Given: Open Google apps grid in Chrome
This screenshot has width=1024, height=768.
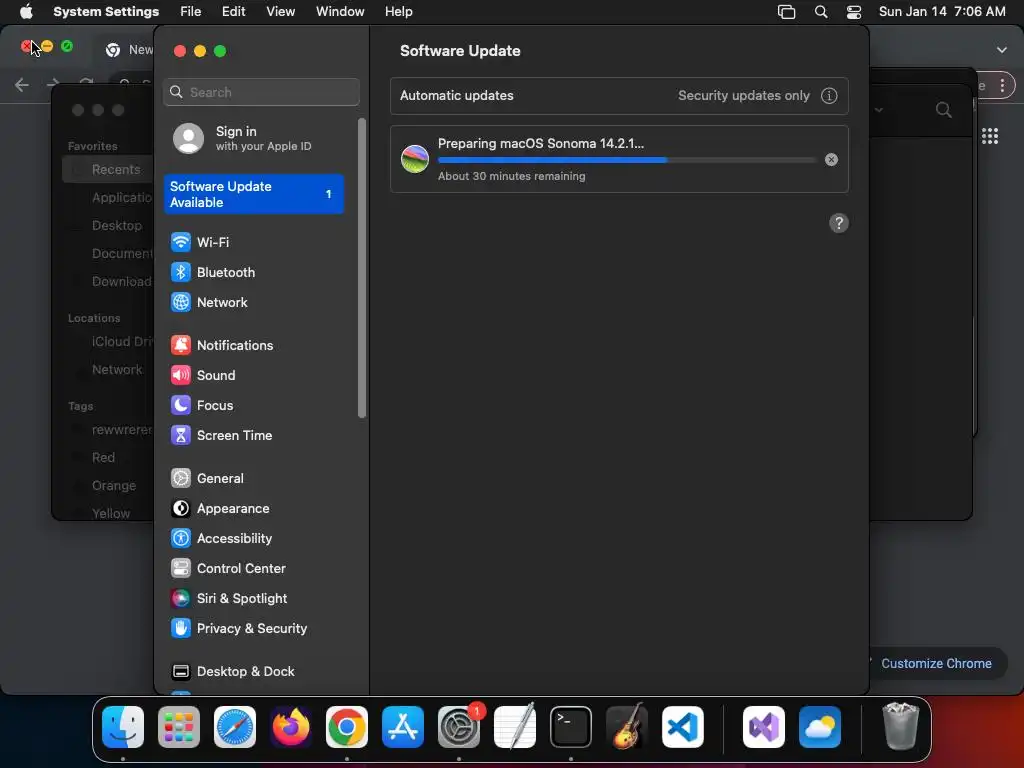Looking at the screenshot, I should click(990, 136).
